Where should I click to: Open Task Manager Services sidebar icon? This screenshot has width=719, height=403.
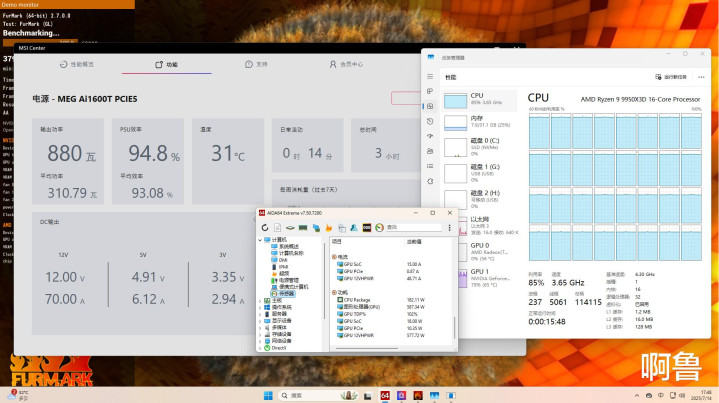pos(430,181)
